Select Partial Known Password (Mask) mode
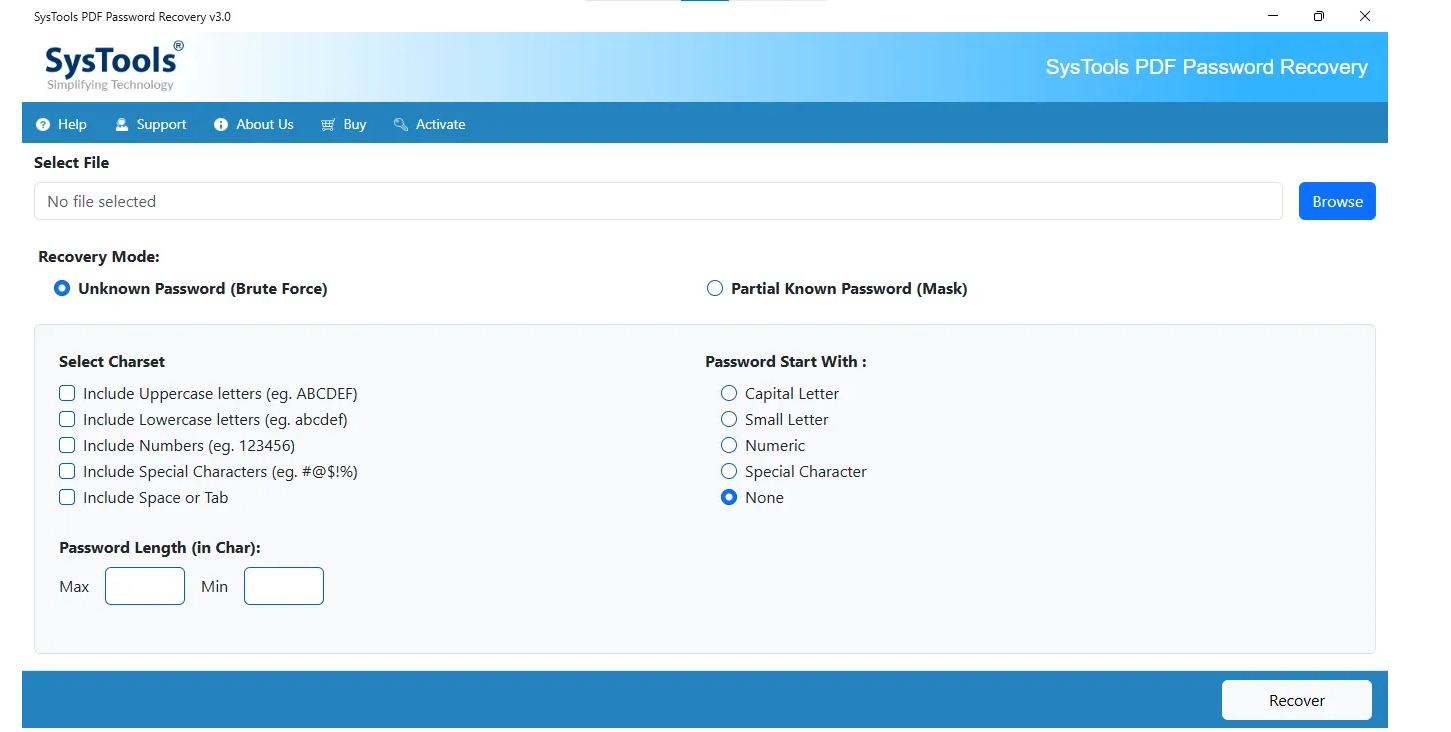 715,288
